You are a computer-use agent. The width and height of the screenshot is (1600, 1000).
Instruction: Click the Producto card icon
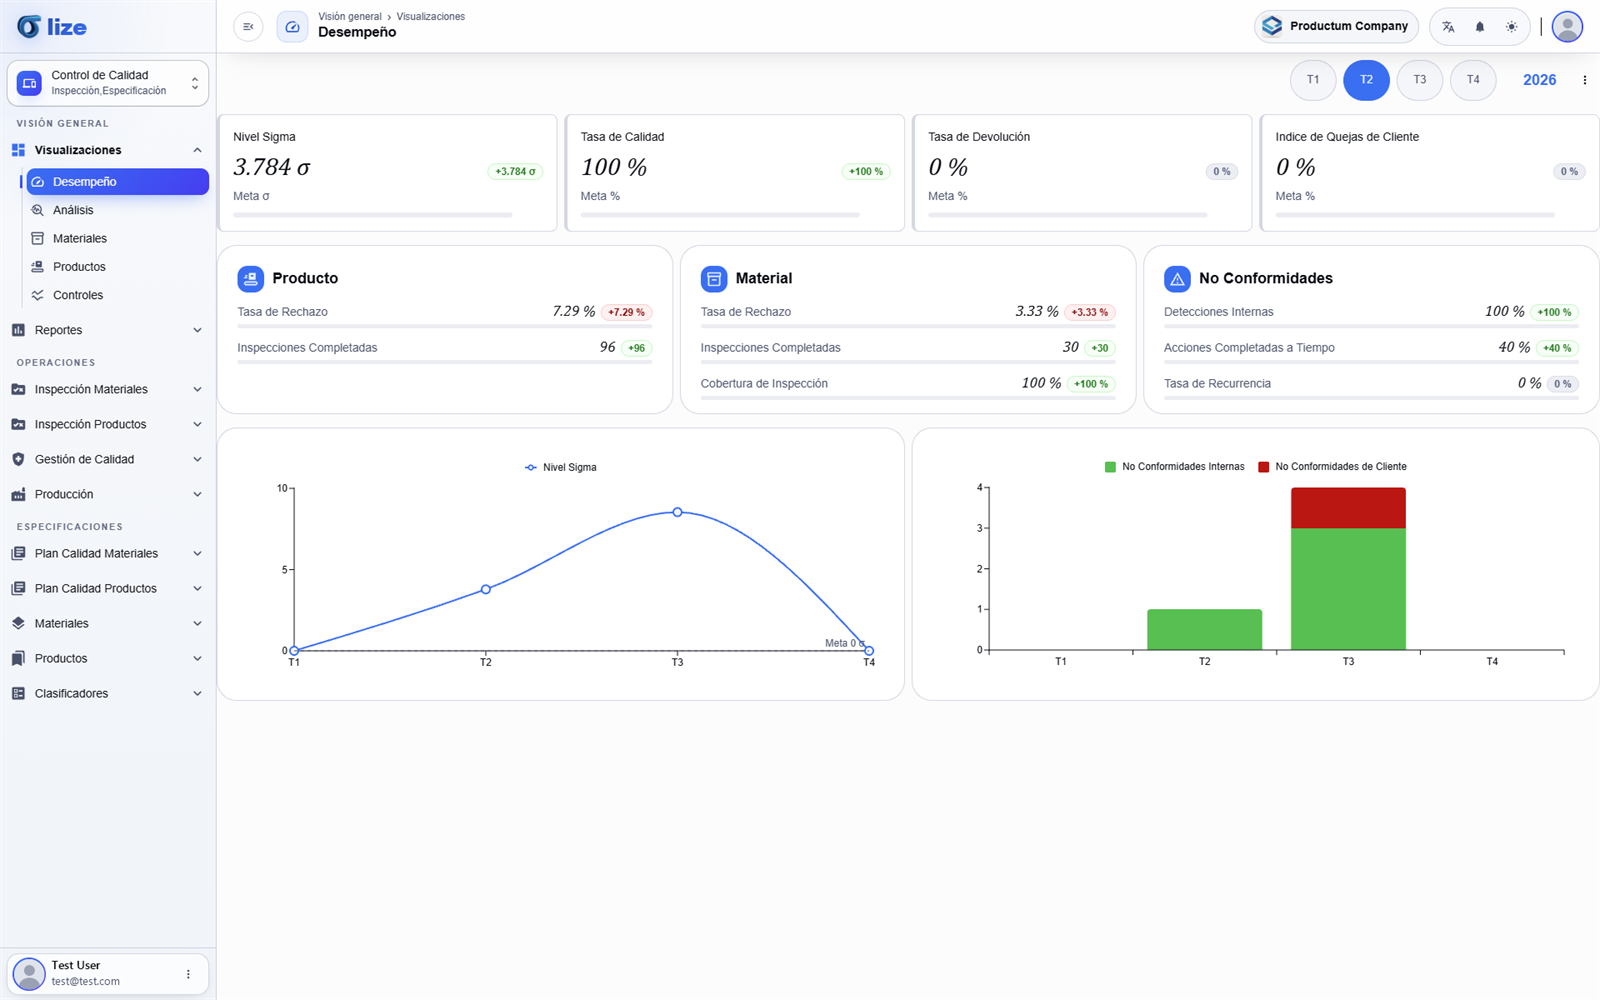point(250,279)
